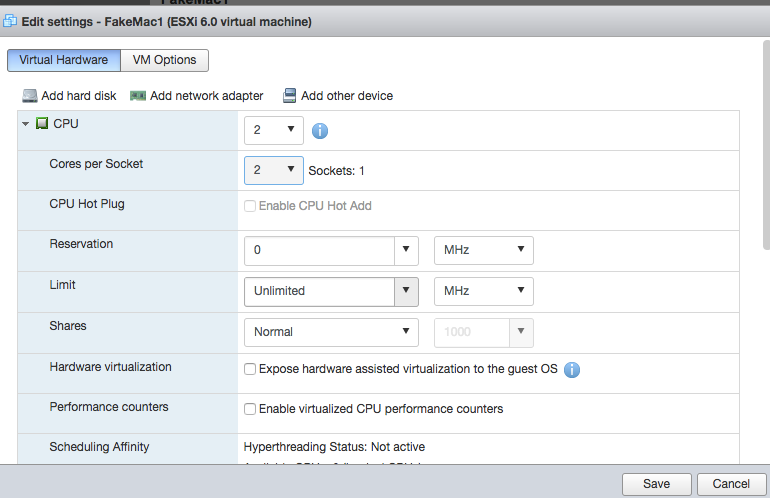Click Add hard disk label
This screenshot has height=498, width=770.
79,96
